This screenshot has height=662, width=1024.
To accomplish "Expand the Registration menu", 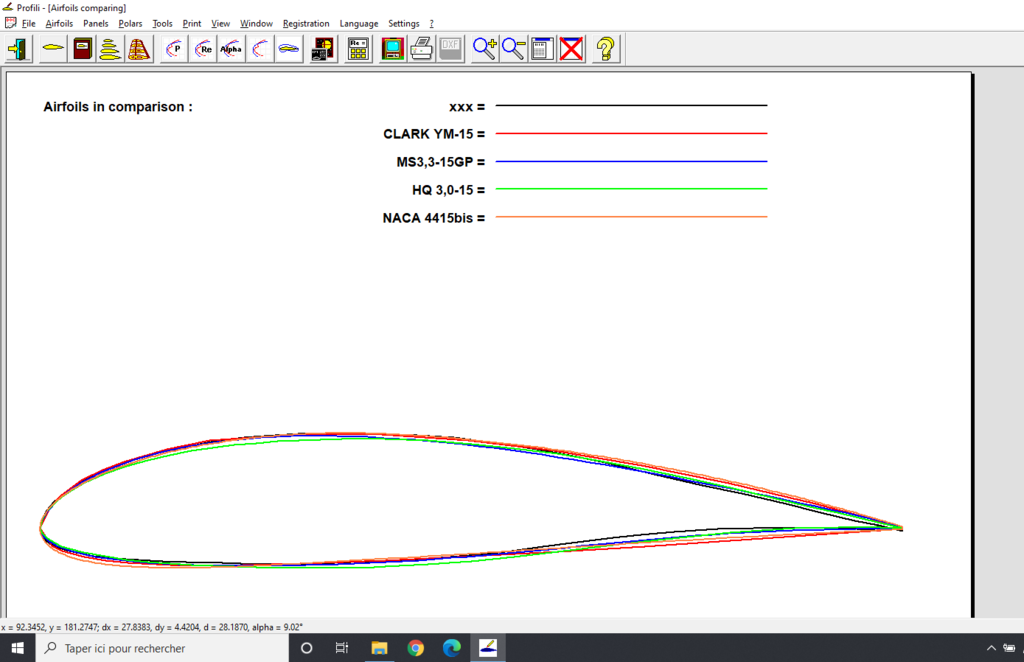I will pos(305,23).
